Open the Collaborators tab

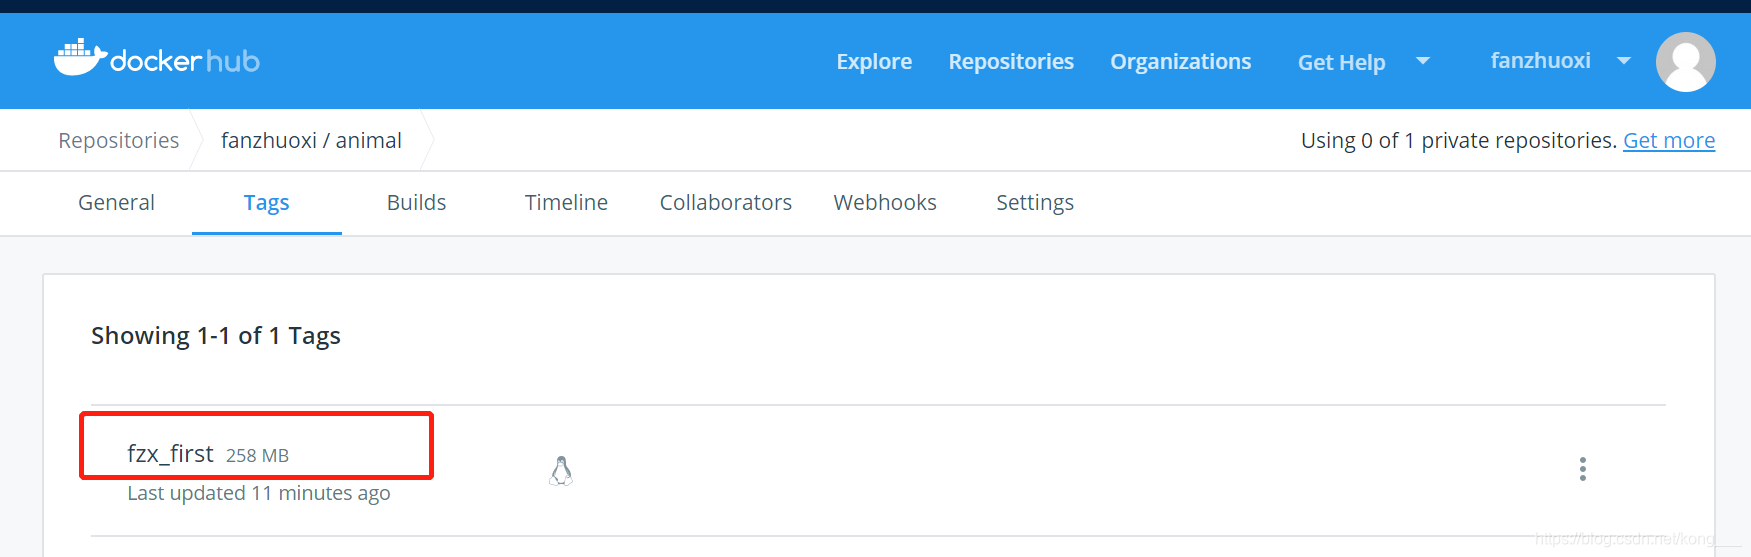coord(725,203)
